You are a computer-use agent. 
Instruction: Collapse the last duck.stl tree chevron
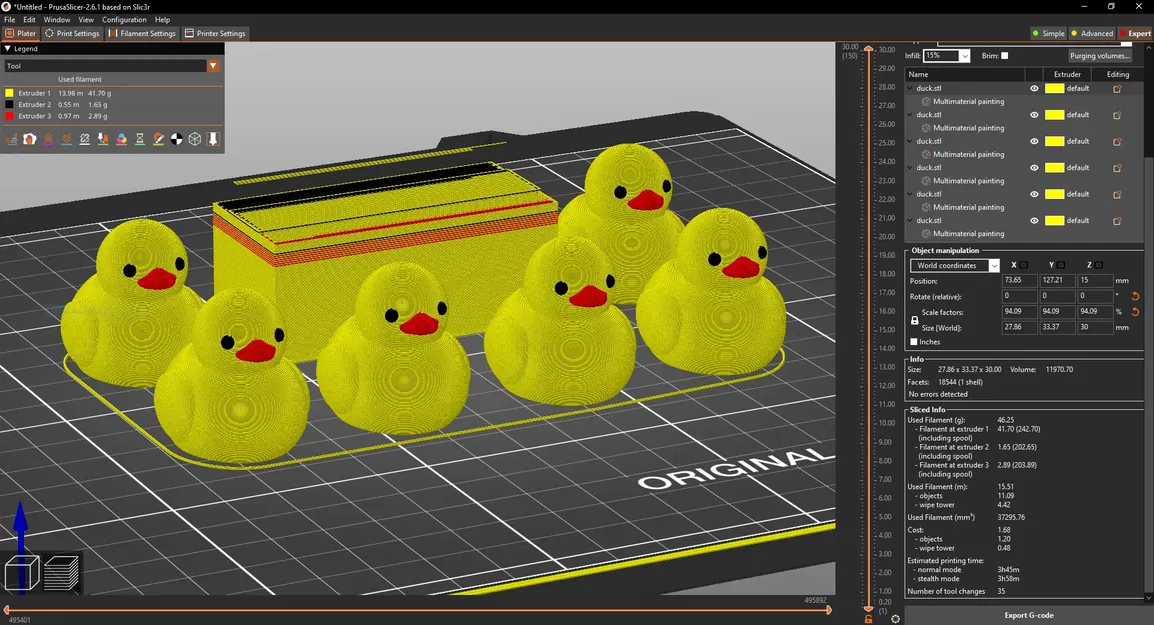pyautogui.click(x=910, y=220)
